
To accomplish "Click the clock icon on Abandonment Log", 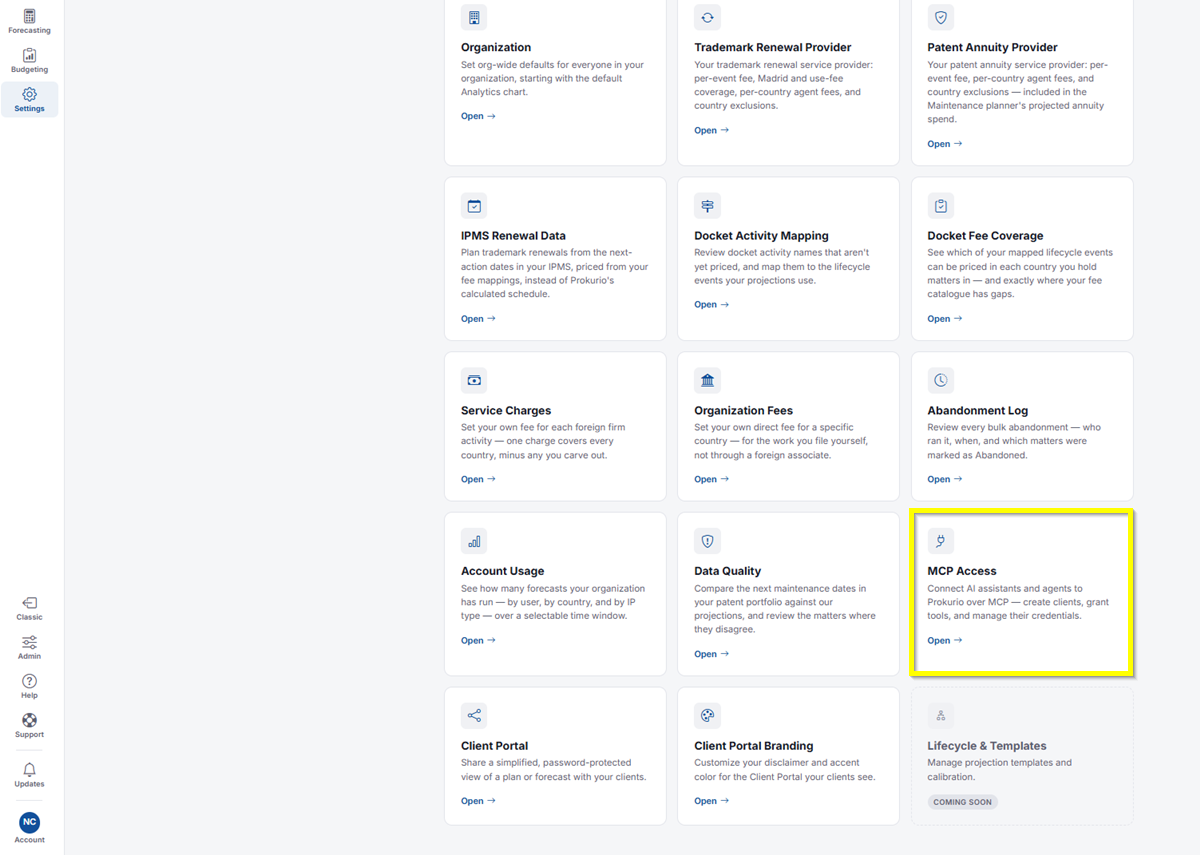I will [940, 380].
